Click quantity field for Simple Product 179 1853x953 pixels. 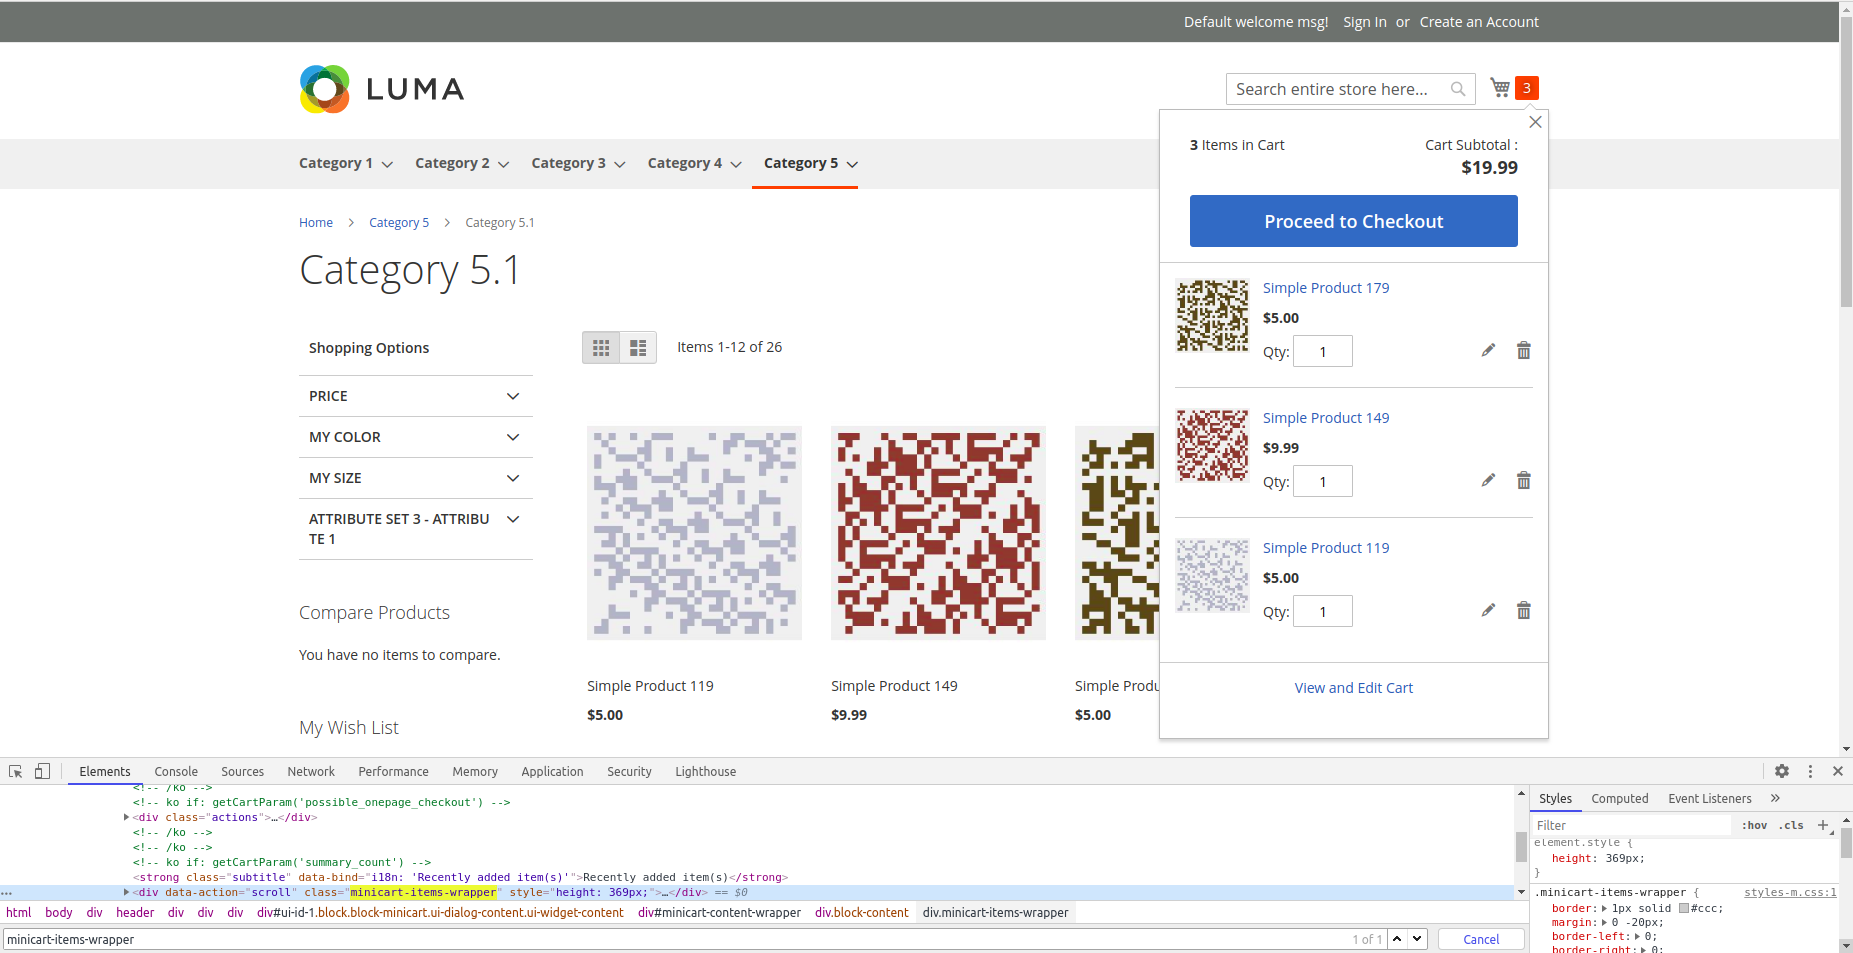(1322, 351)
